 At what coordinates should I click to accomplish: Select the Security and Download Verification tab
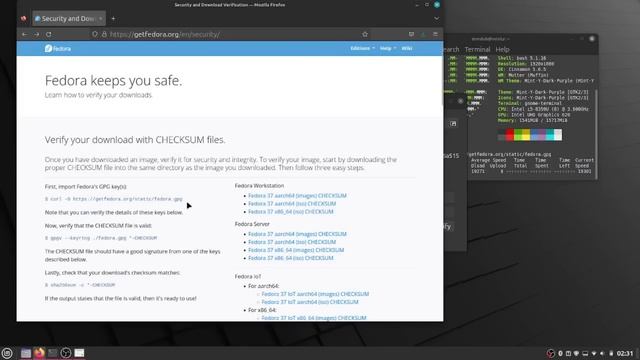[x=69, y=18]
